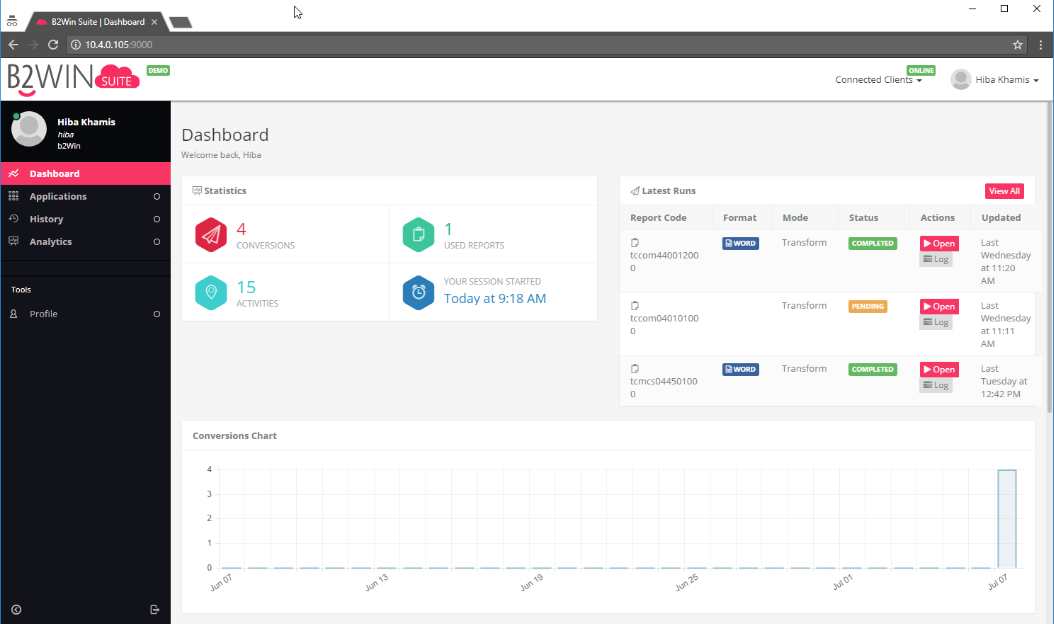Click the logout icon at sidebar bottom

(155, 610)
